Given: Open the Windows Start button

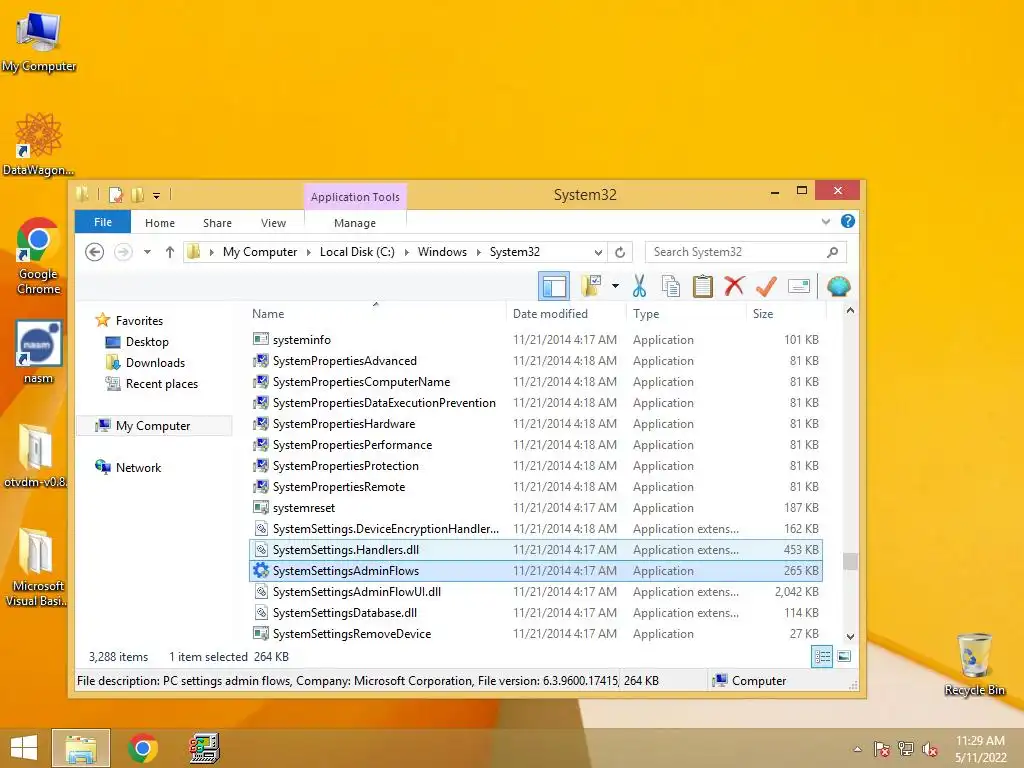Looking at the screenshot, I should (24, 748).
